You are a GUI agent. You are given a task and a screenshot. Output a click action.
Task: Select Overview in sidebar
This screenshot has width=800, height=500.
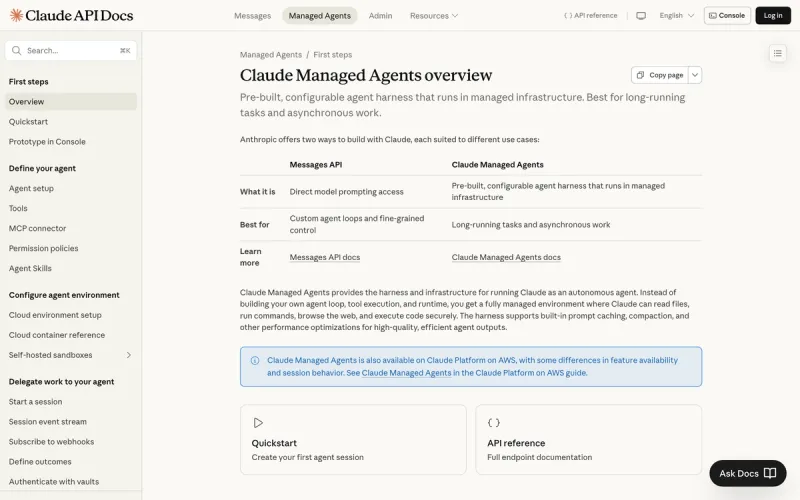[x=71, y=102]
